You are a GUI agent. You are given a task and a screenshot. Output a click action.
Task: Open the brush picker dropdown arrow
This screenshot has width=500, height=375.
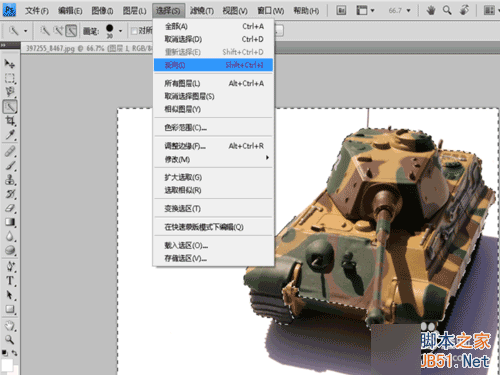point(120,31)
